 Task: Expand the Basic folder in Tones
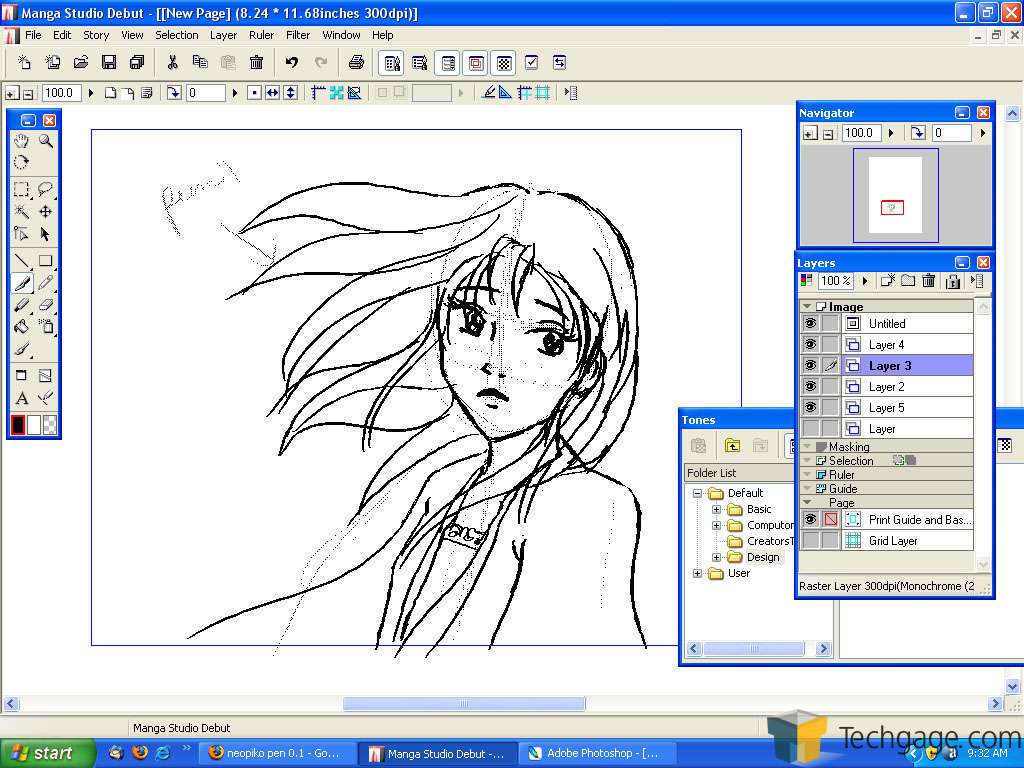[x=716, y=509]
